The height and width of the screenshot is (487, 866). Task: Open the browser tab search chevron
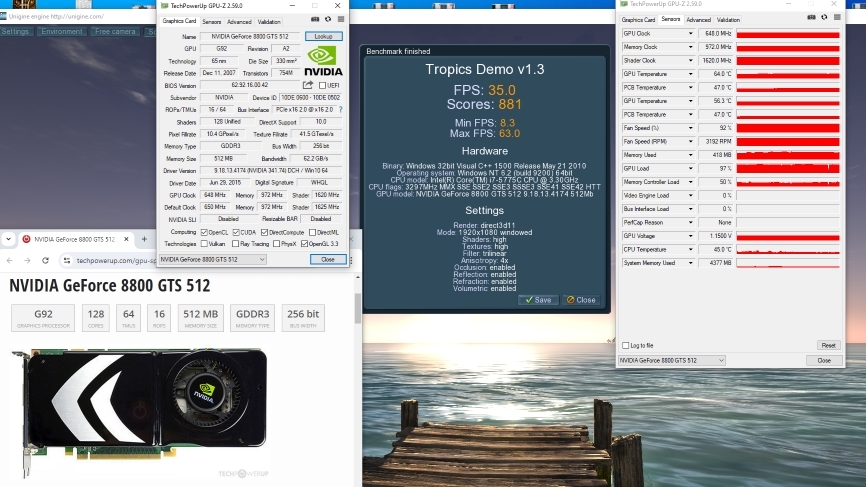pos(8,239)
